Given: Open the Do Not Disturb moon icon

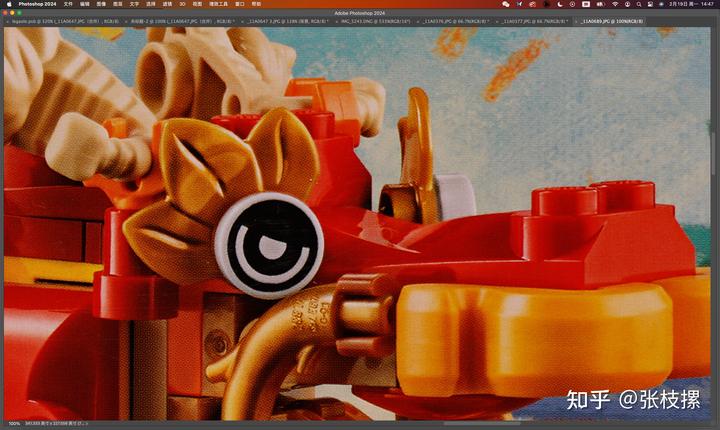Looking at the screenshot, I should coord(560,4).
